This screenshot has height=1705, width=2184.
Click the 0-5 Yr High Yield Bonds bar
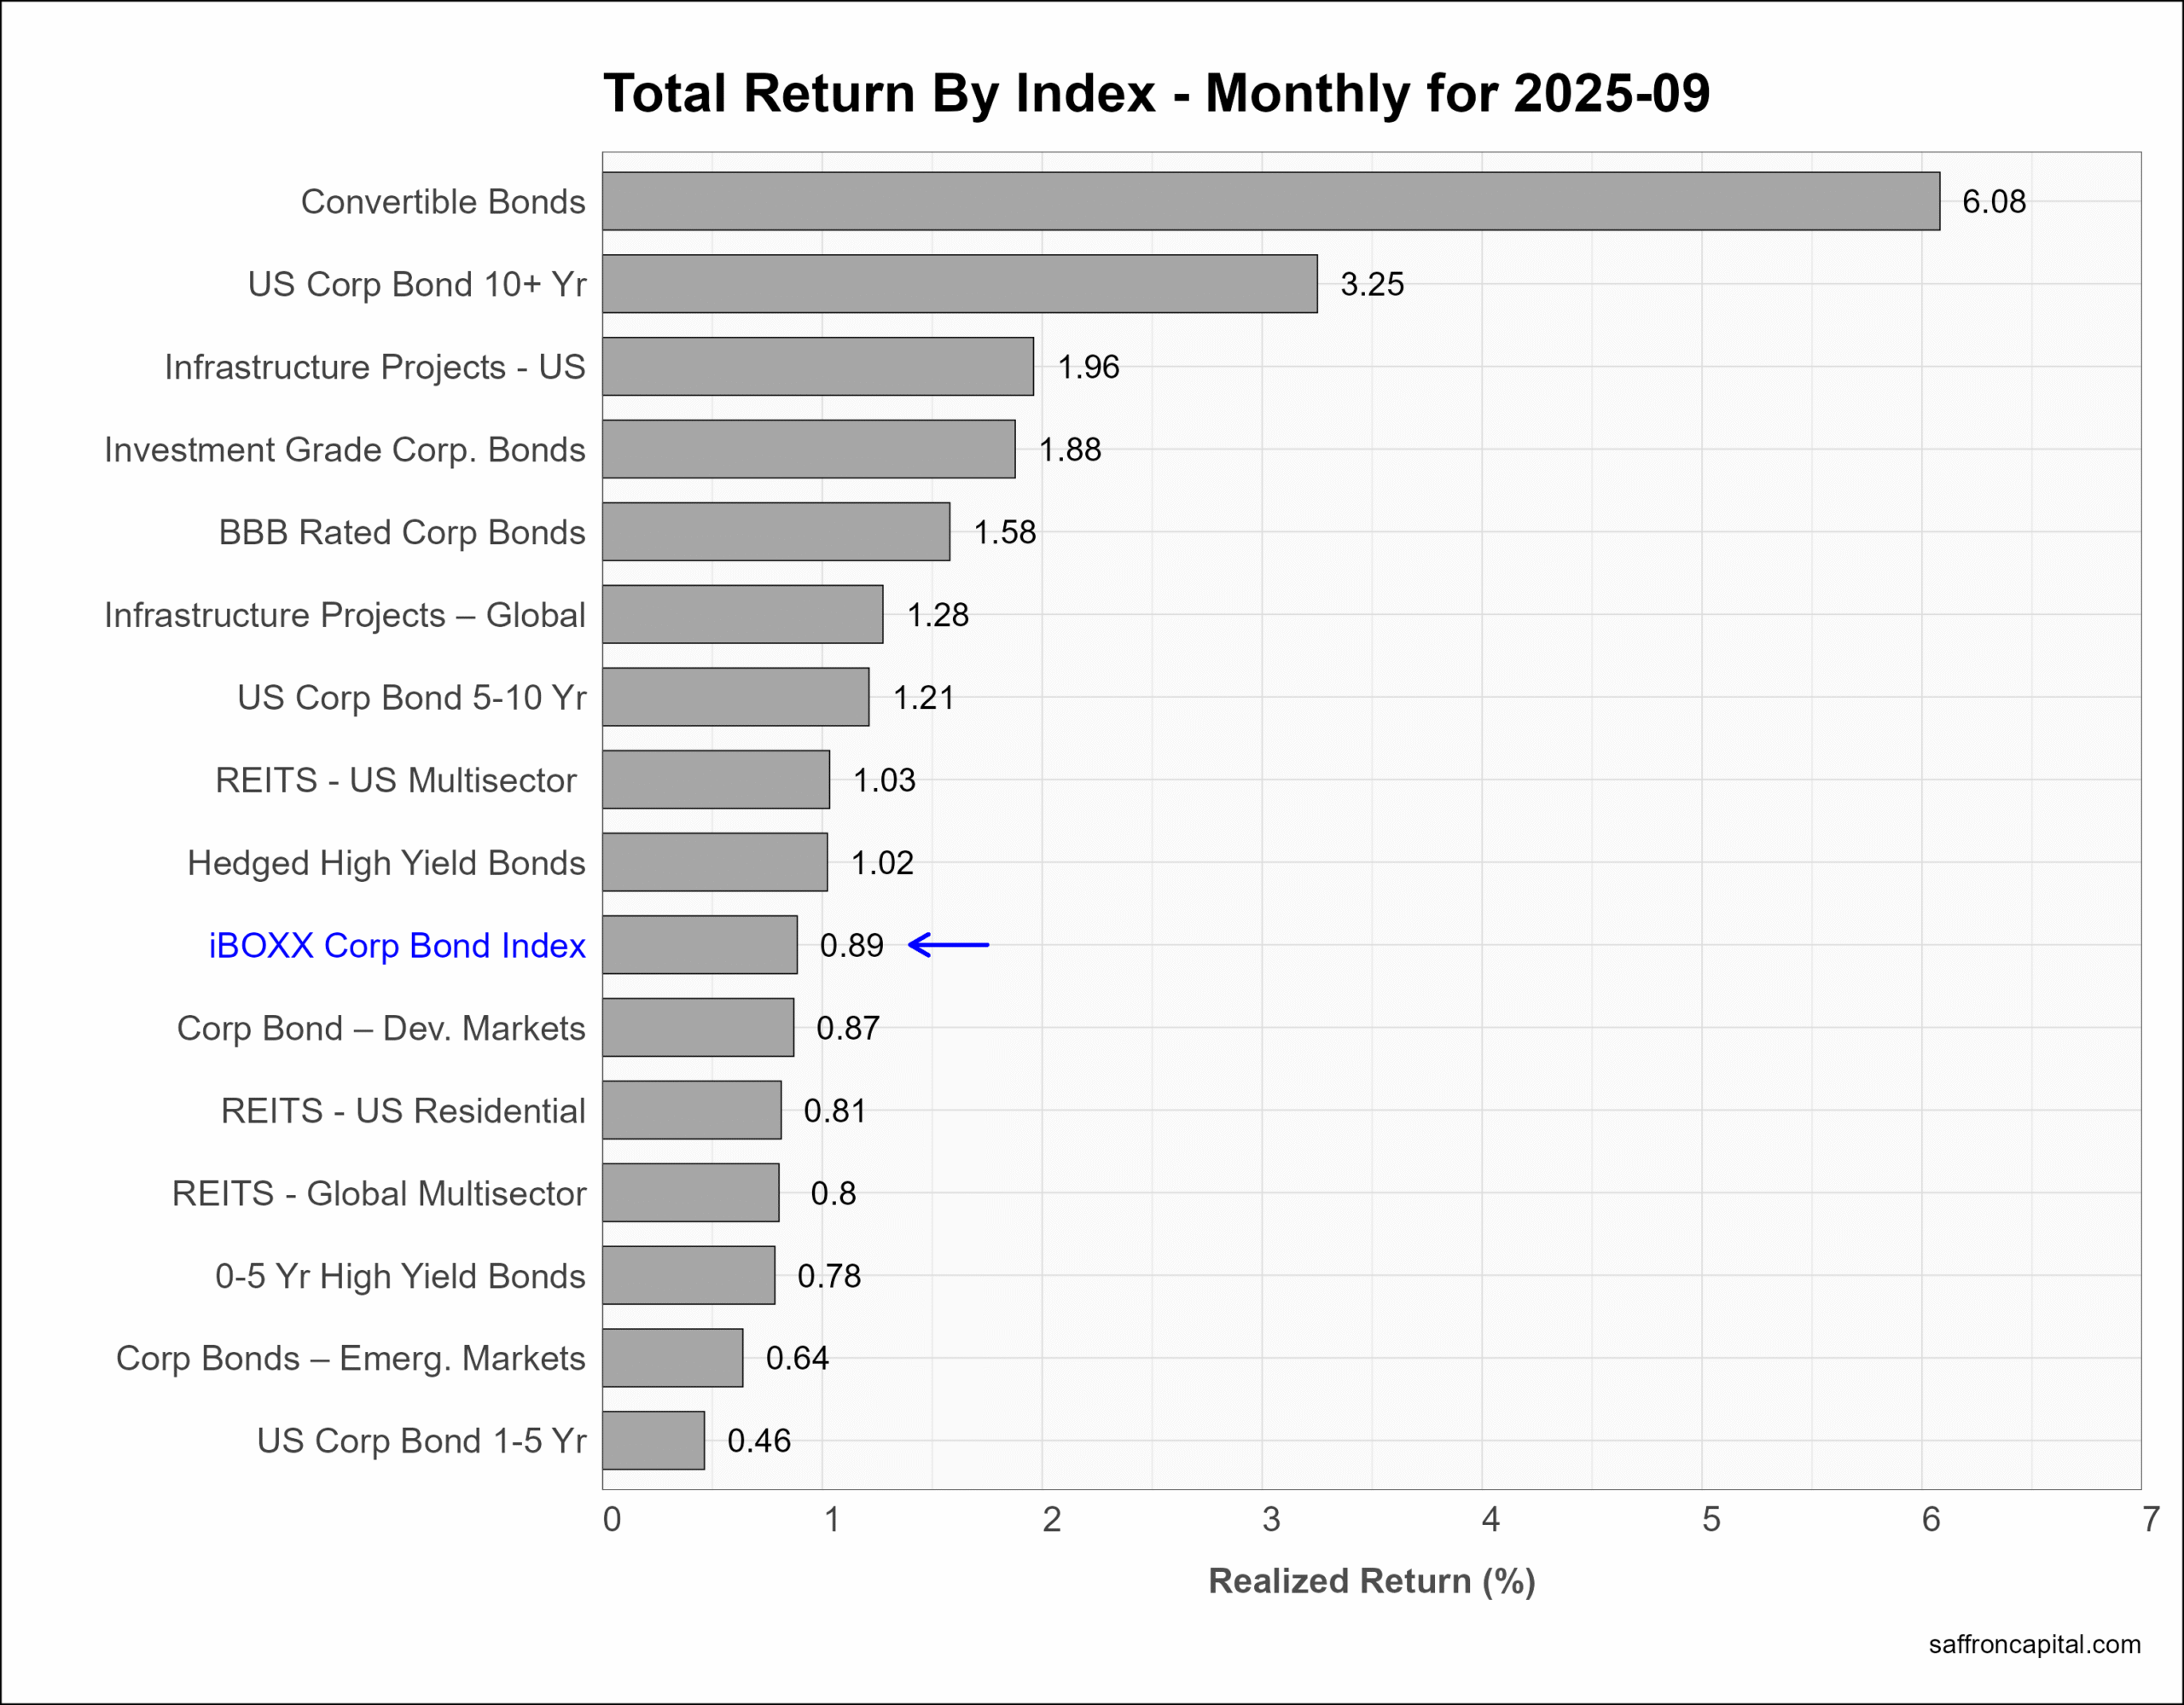click(688, 1275)
